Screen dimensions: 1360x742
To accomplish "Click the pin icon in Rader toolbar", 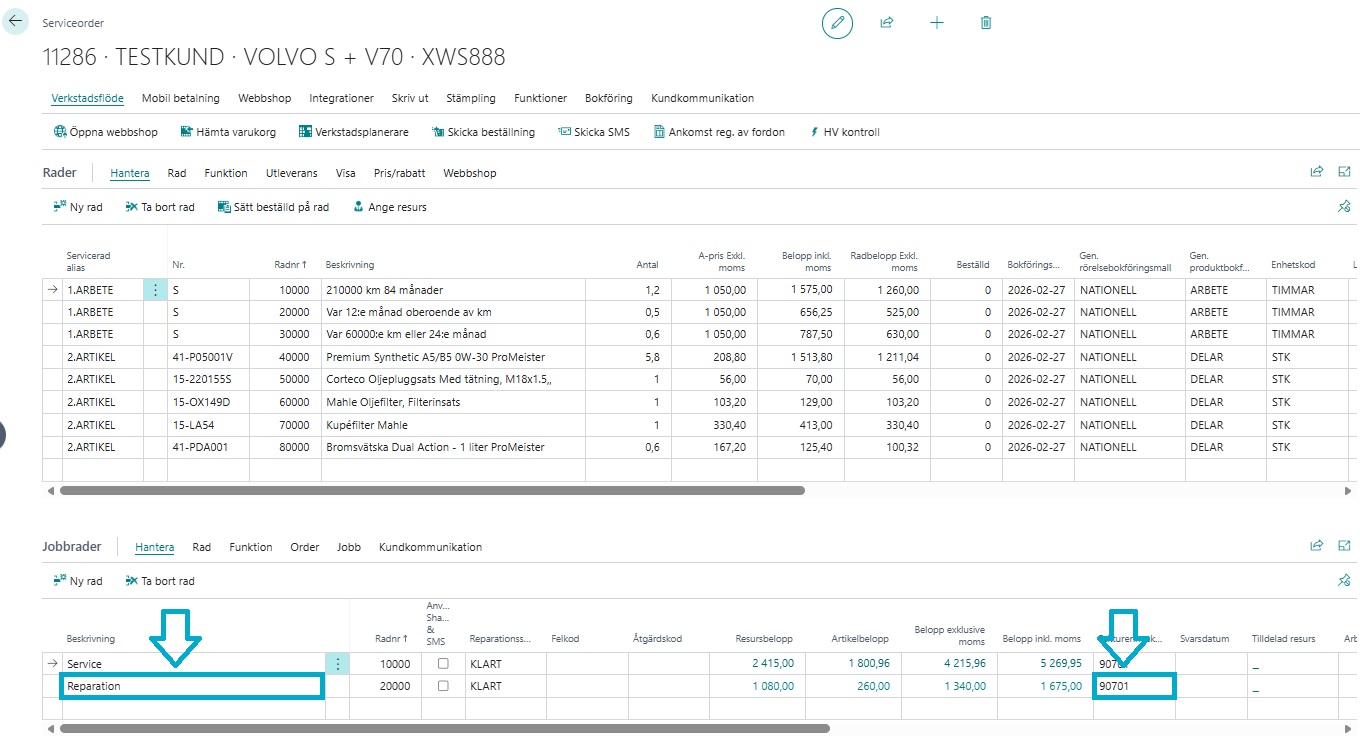I will click(x=1344, y=207).
